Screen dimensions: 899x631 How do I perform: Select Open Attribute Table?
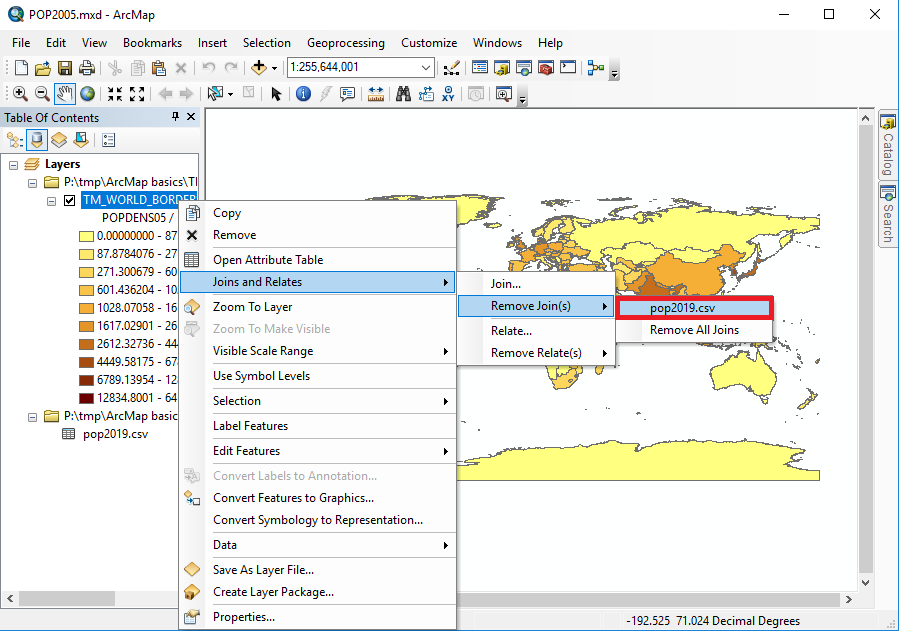[267, 260]
